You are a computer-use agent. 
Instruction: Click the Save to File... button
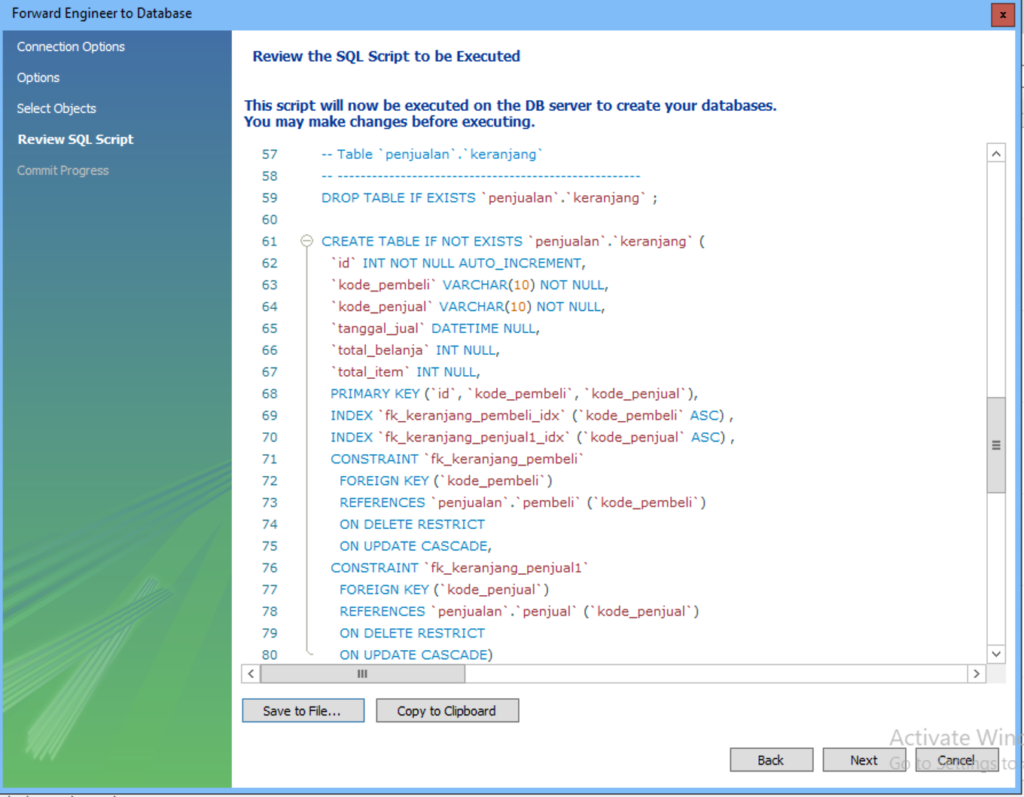303,711
